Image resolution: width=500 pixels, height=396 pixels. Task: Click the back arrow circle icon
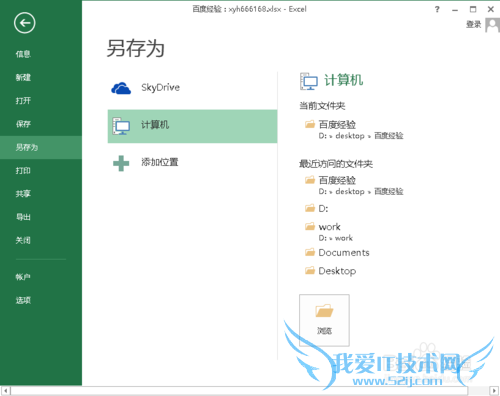pos(24,23)
